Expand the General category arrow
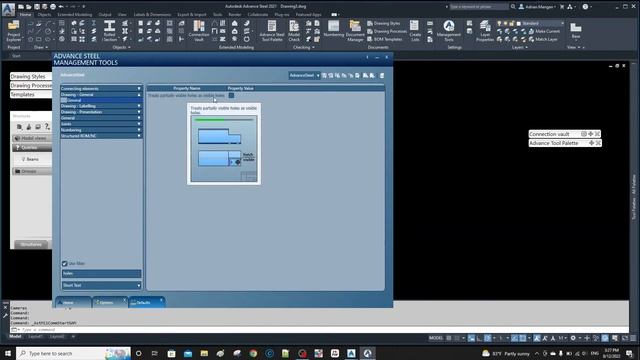Viewport: 640px width, 360px height. pos(139,118)
